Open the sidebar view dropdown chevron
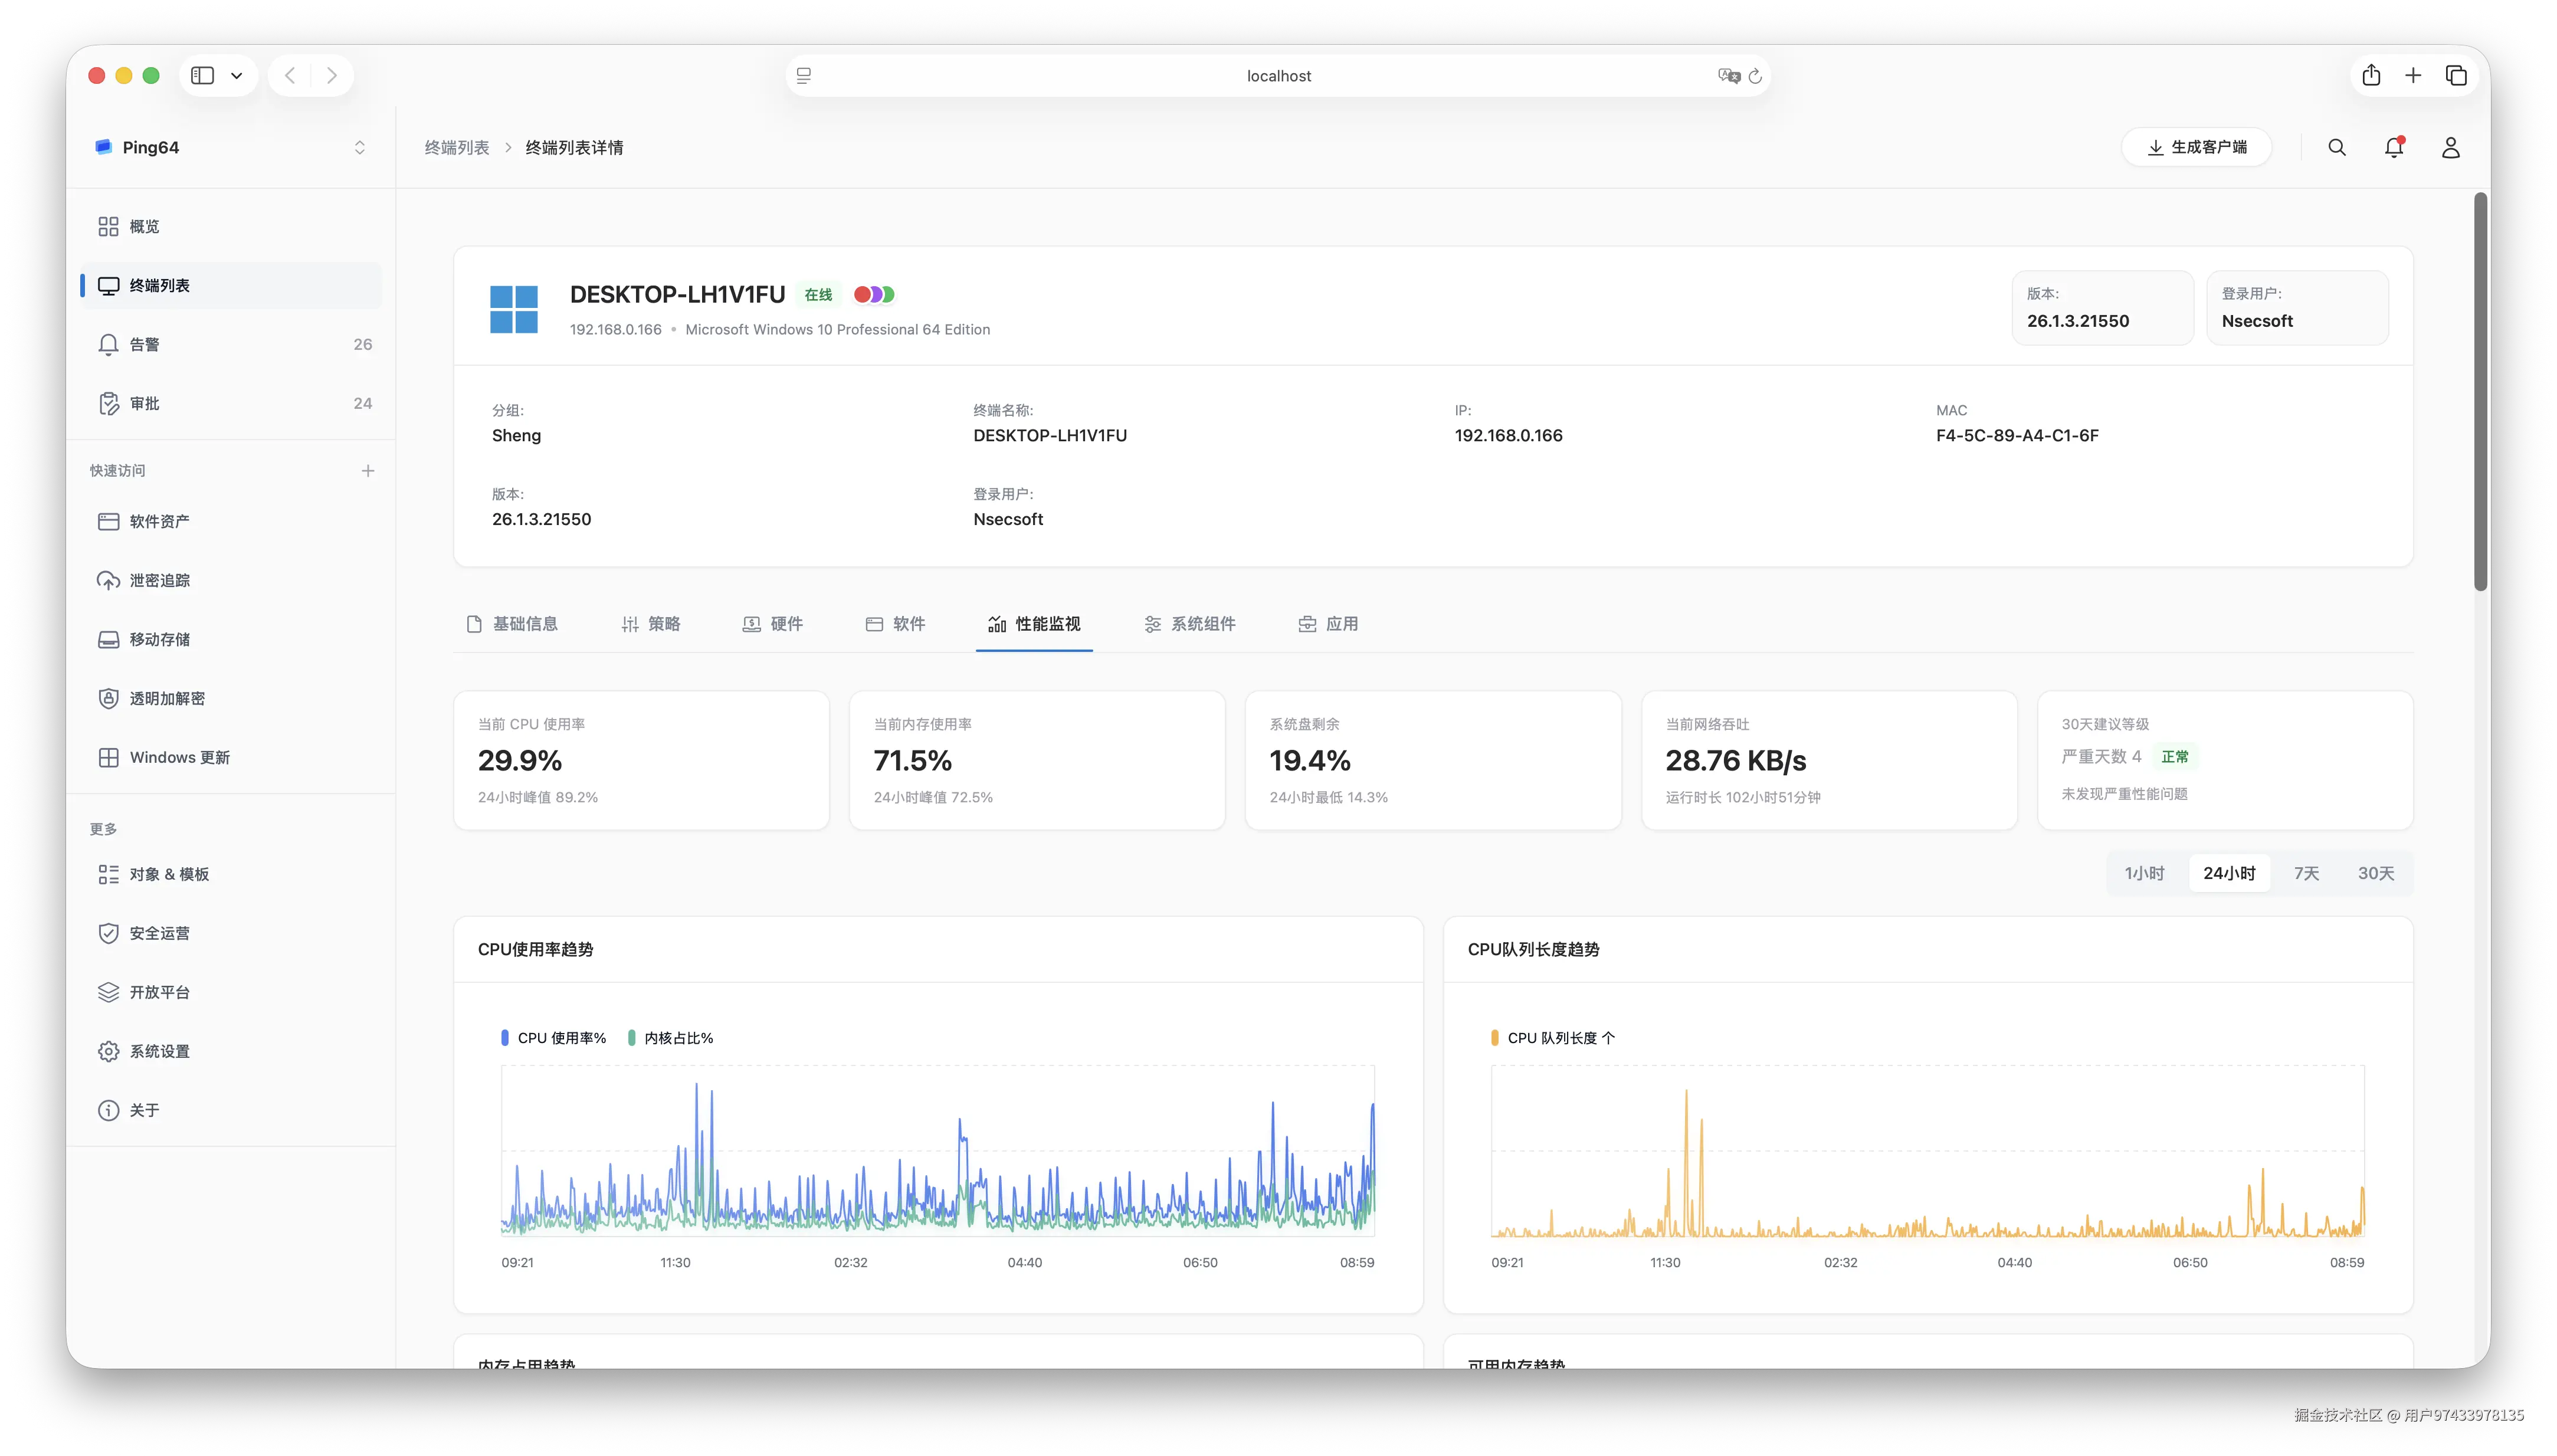 coord(237,75)
